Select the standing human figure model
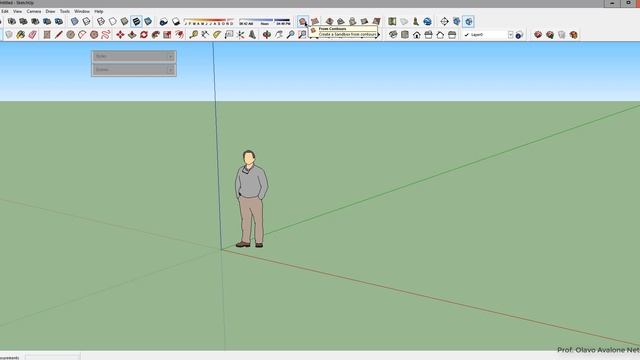 [251, 199]
